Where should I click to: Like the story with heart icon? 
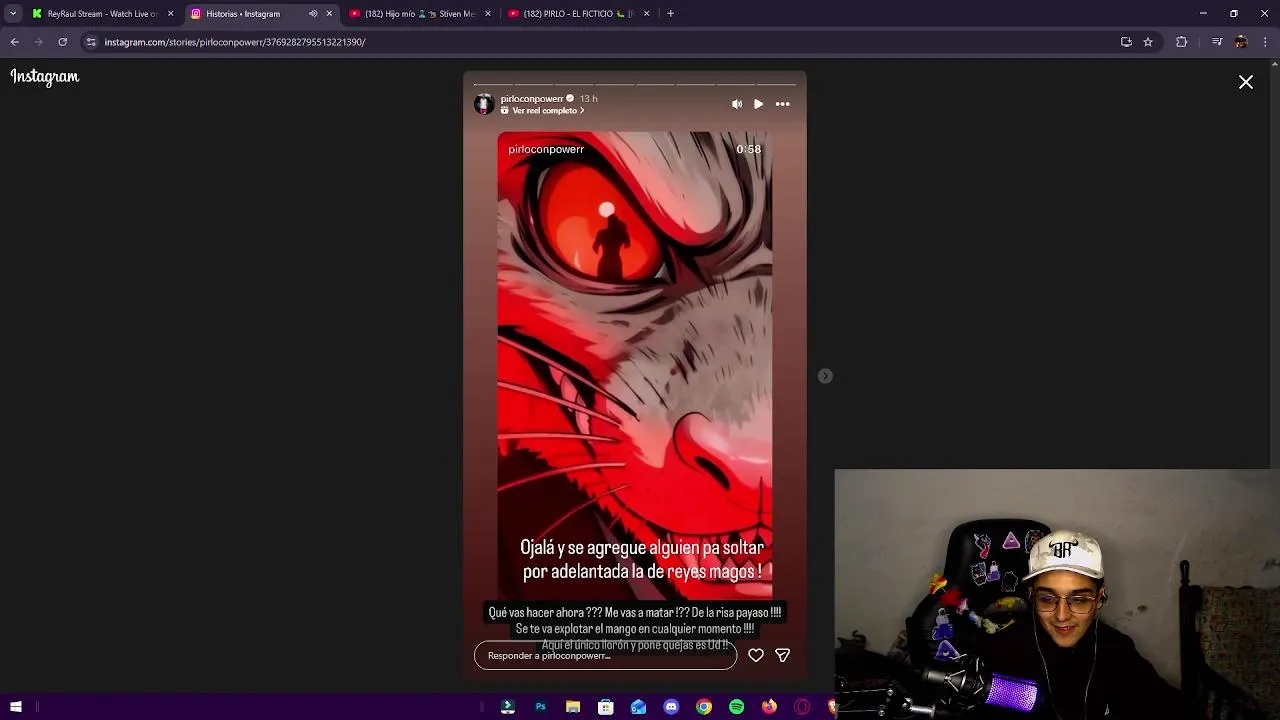756,655
